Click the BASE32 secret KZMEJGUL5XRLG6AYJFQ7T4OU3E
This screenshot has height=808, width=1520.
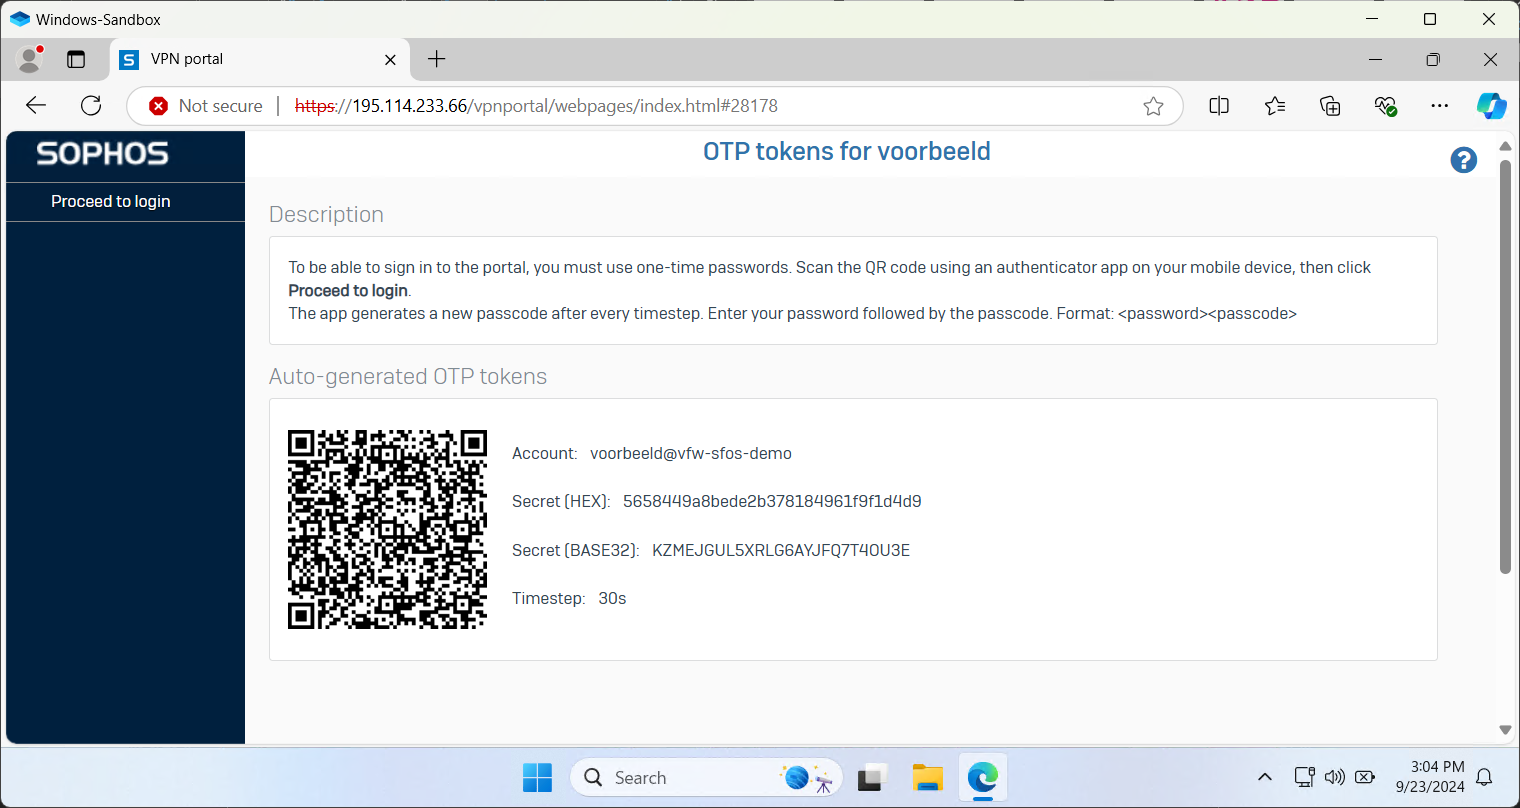pos(781,550)
